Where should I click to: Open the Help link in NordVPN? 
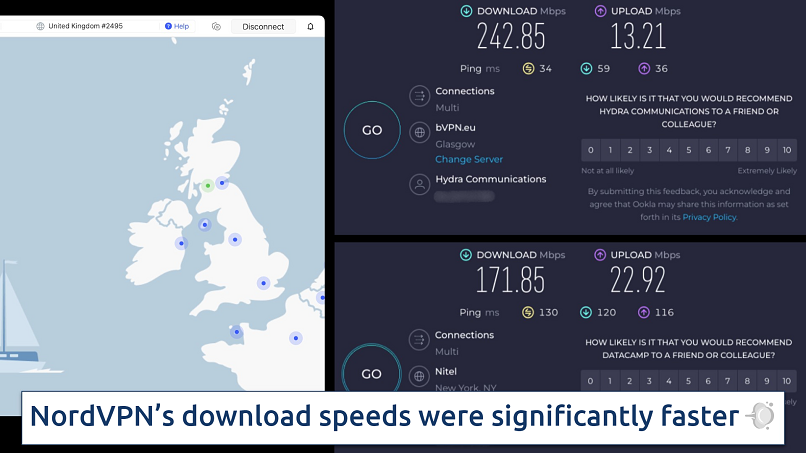coord(177,27)
